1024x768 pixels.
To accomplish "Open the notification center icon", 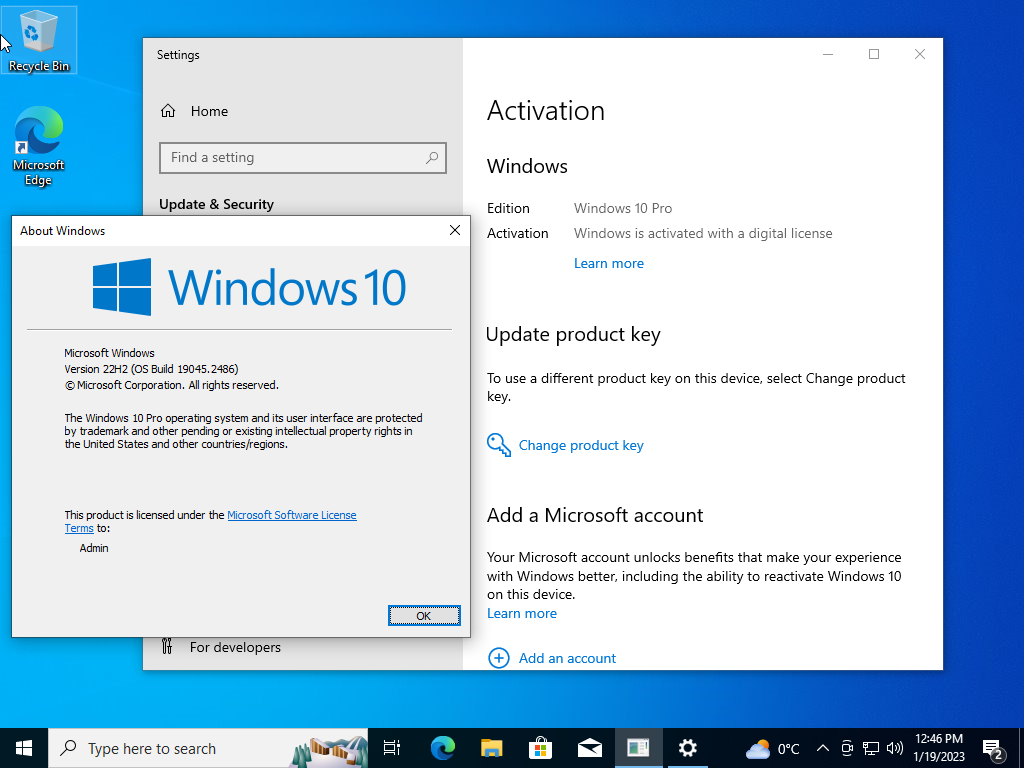I will 993,749.
